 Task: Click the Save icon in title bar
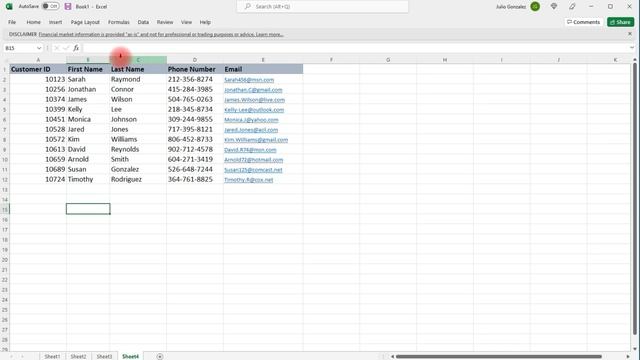[68, 7]
